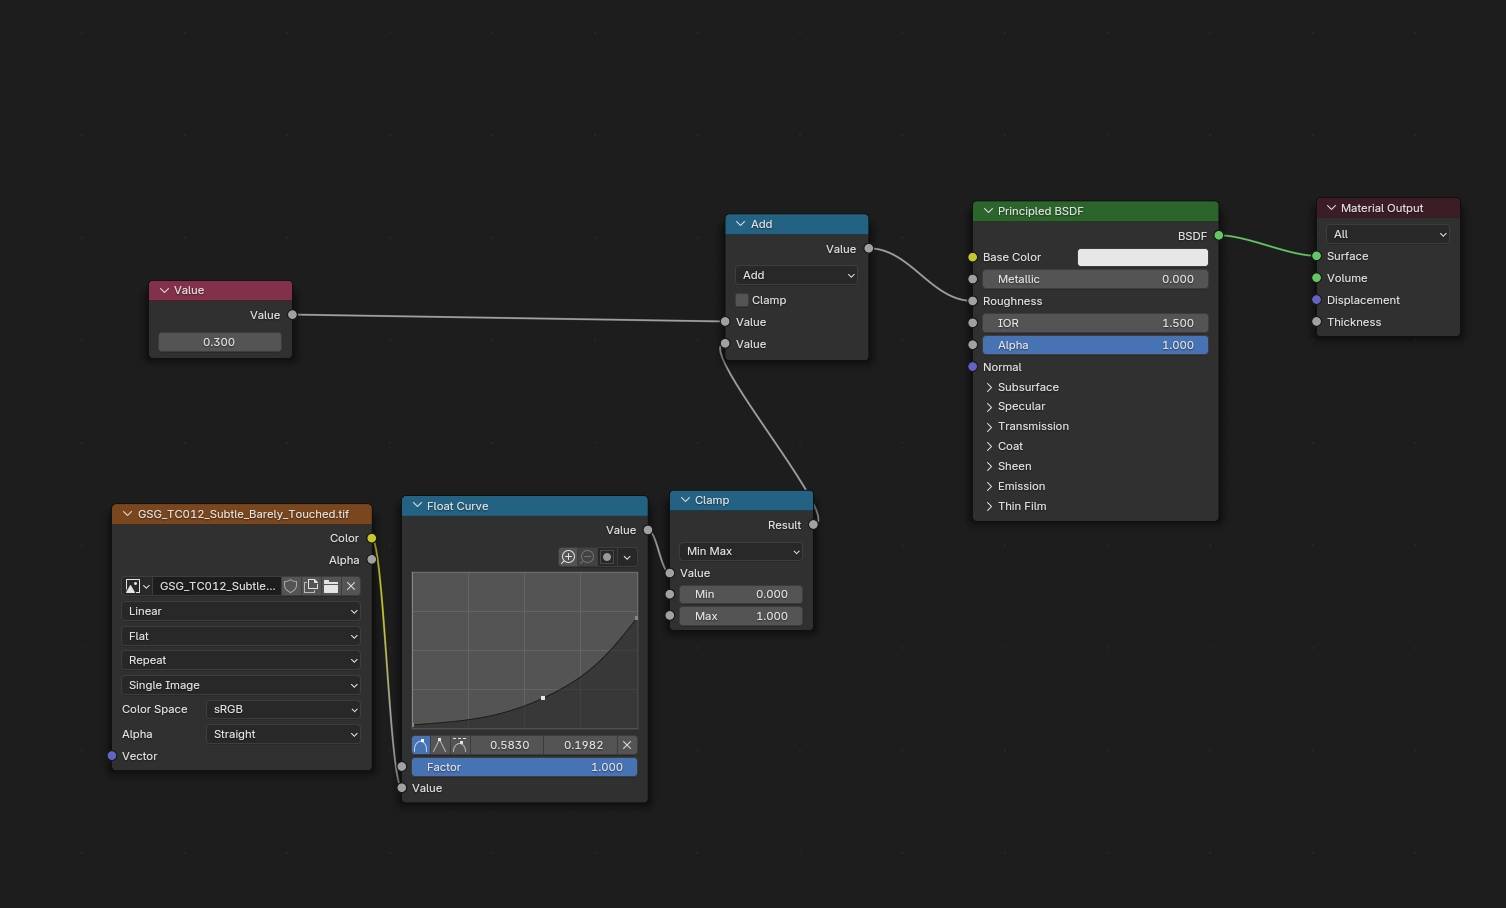Expand Transmission panel

[x=989, y=427]
